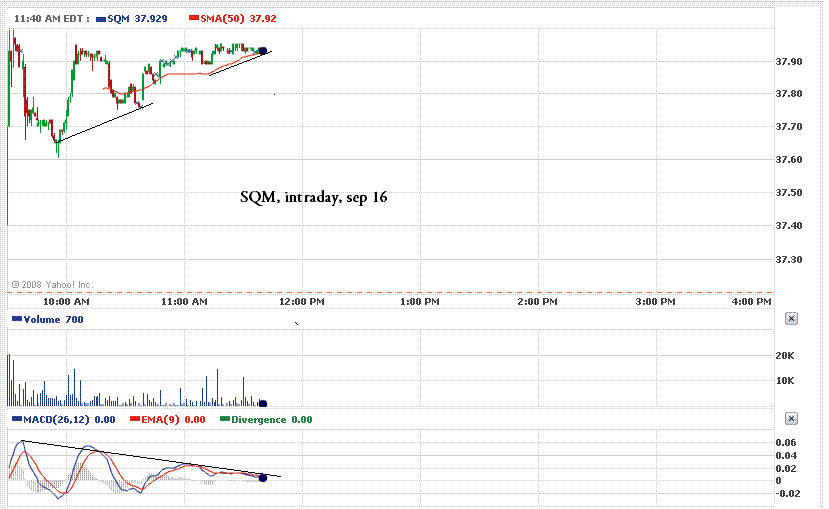This screenshot has width=829, height=509.
Task: Click the 0.04 MACD axis label
Action: coord(786,456)
